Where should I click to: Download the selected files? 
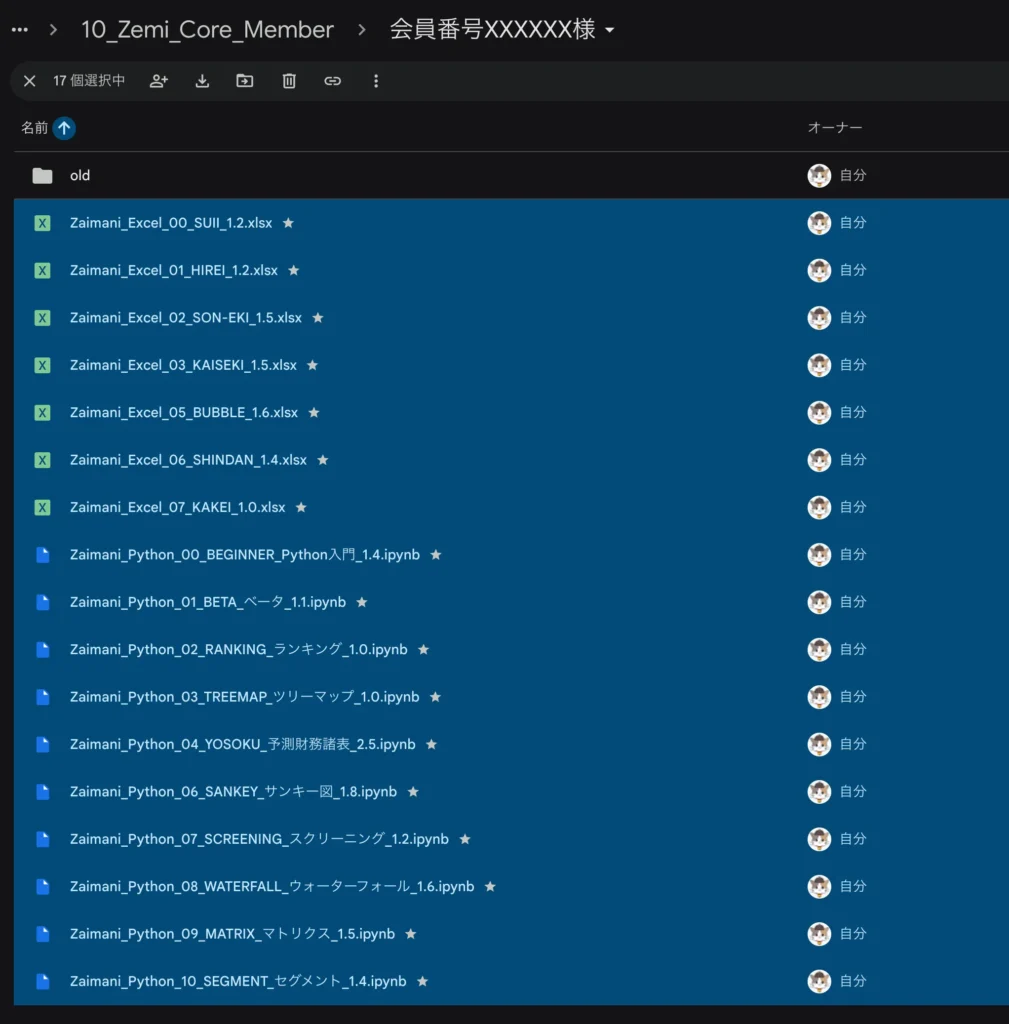202,81
